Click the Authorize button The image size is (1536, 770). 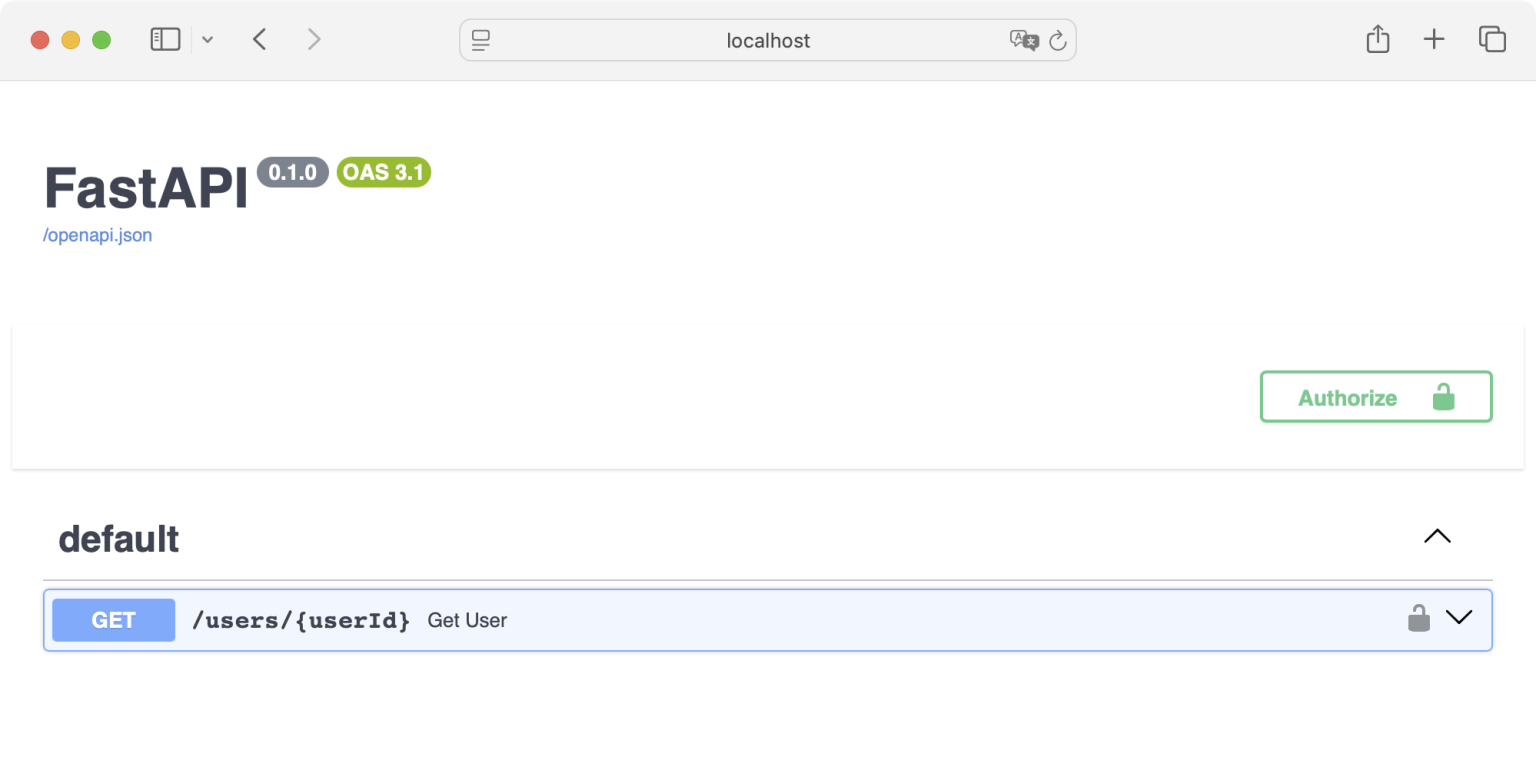click(x=1375, y=397)
